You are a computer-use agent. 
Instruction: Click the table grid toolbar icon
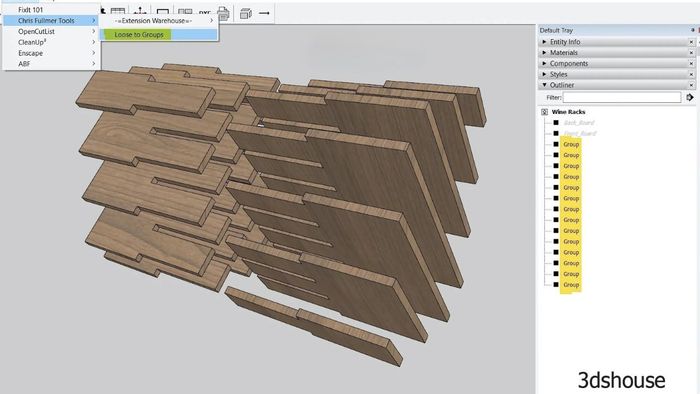[x=118, y=12]
